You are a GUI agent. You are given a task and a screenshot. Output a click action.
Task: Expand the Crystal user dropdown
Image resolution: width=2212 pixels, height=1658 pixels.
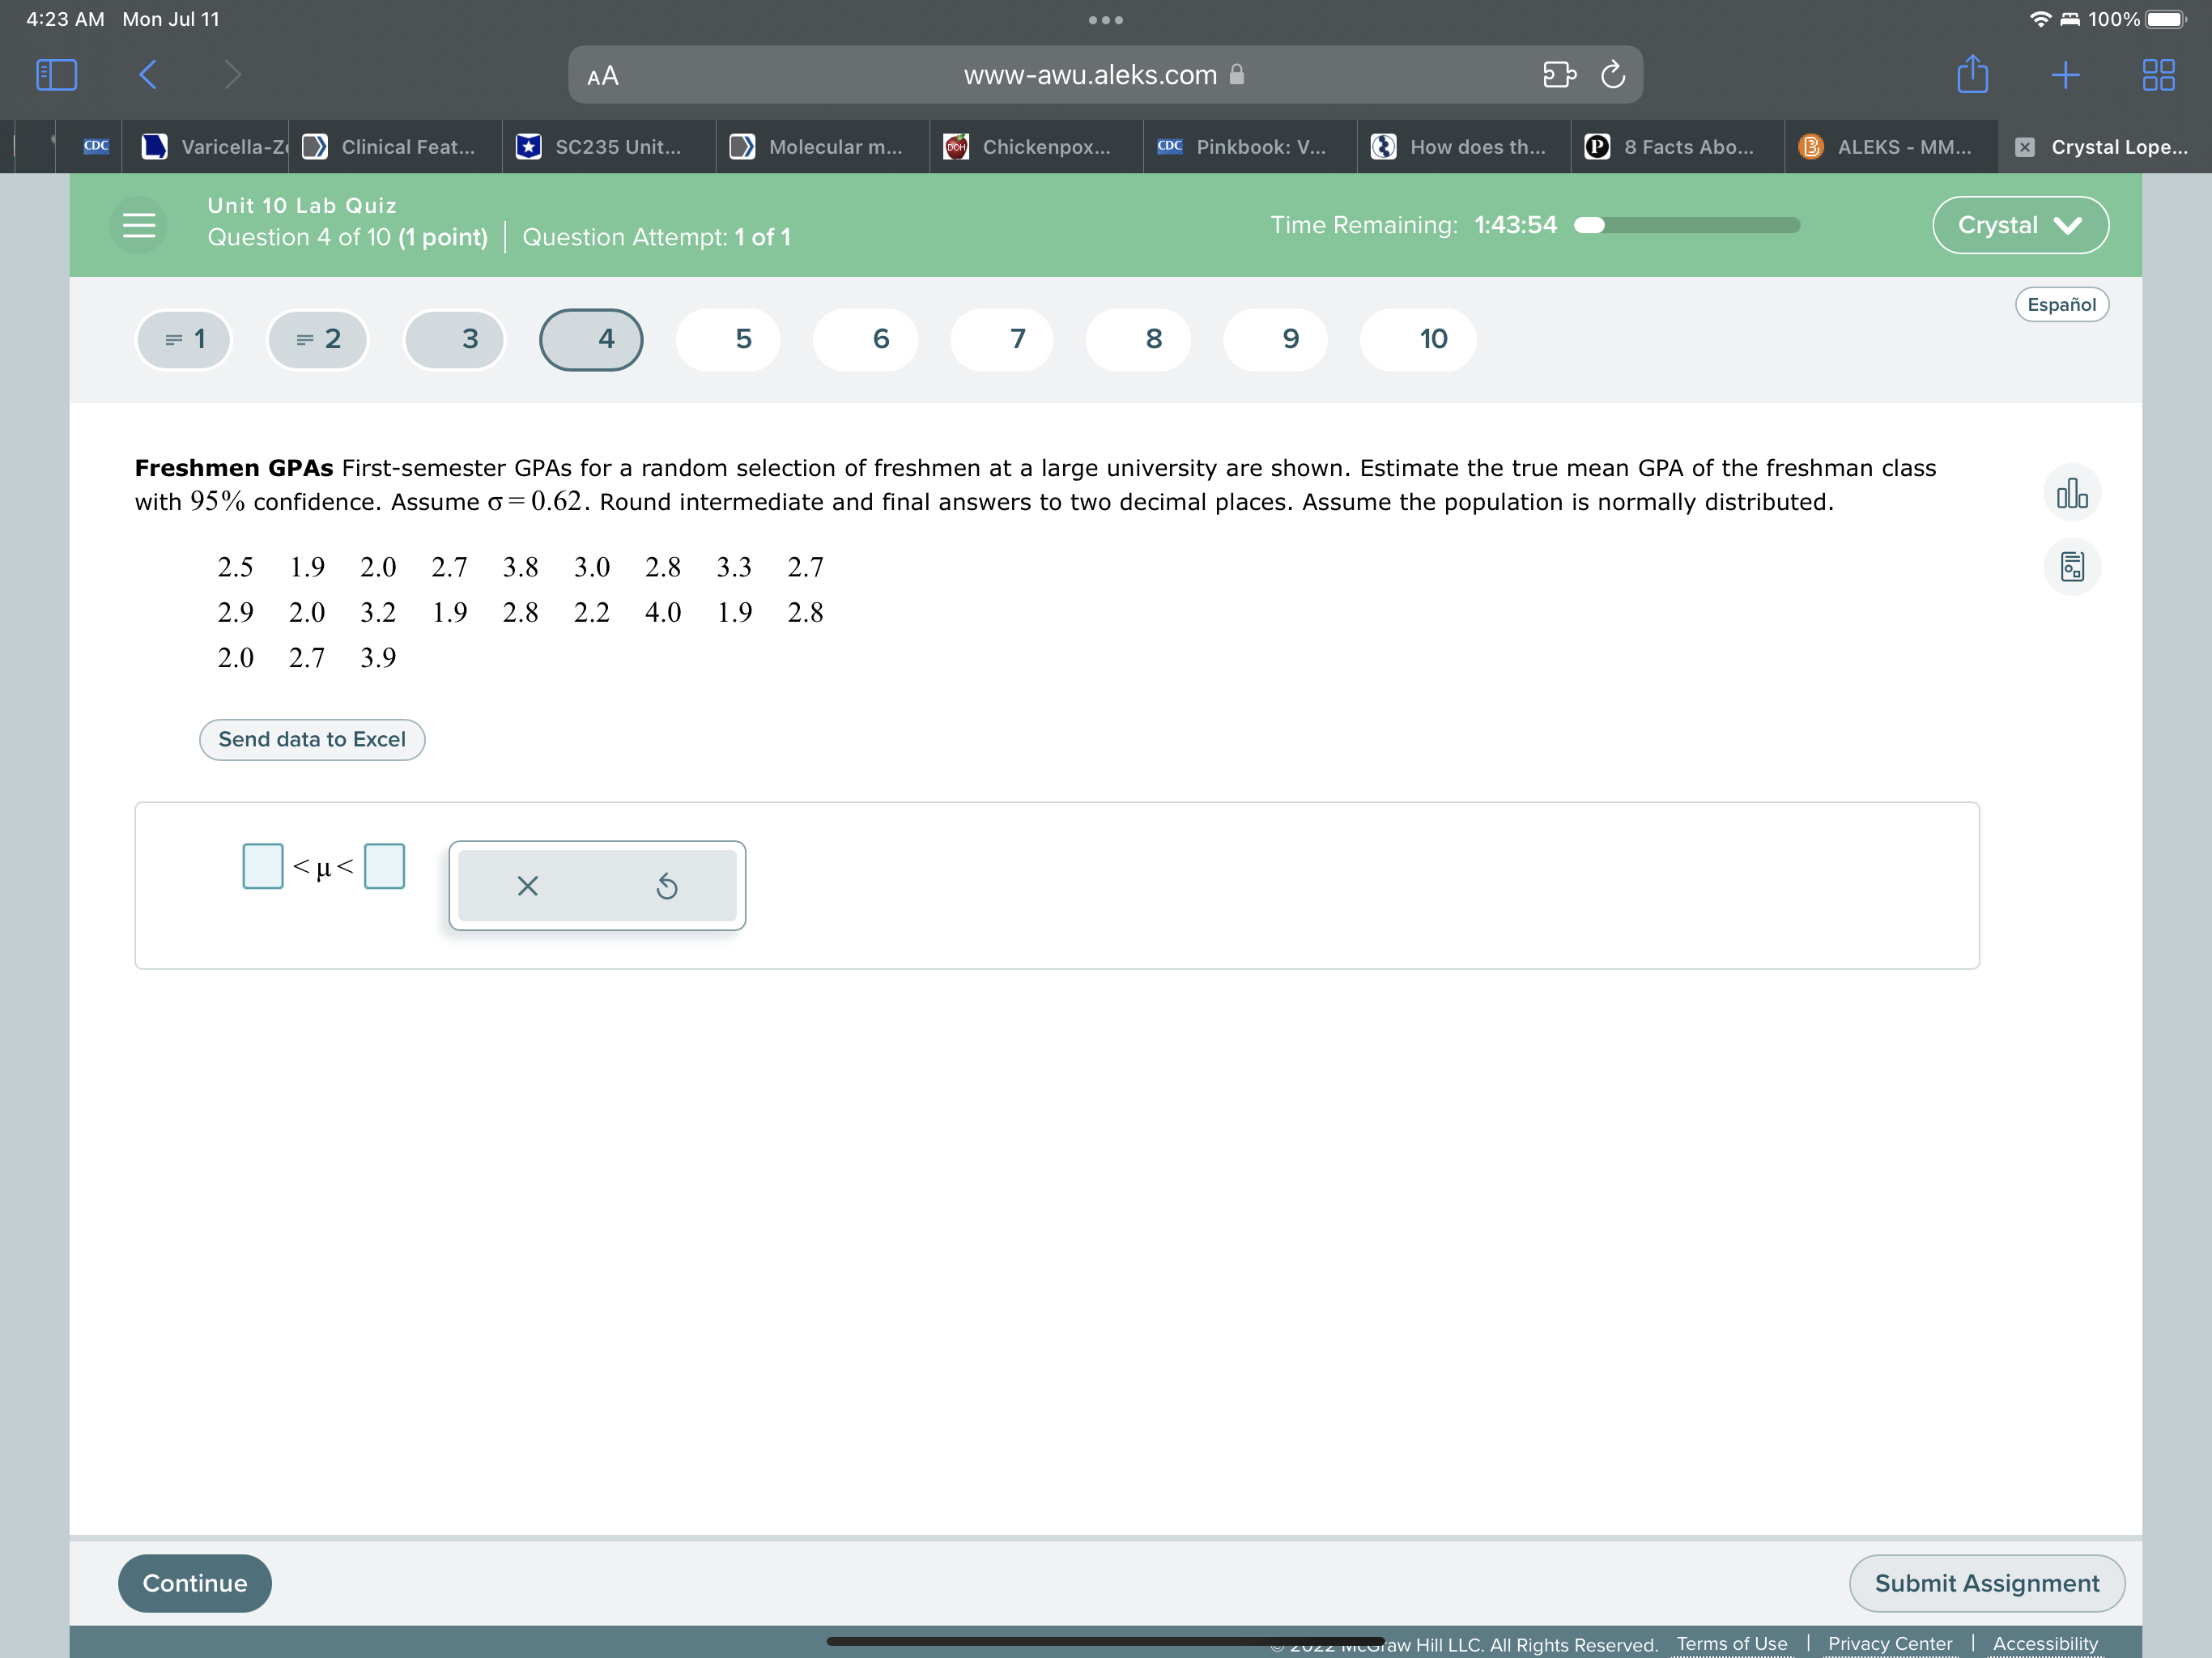click(x=2019, y=225)
